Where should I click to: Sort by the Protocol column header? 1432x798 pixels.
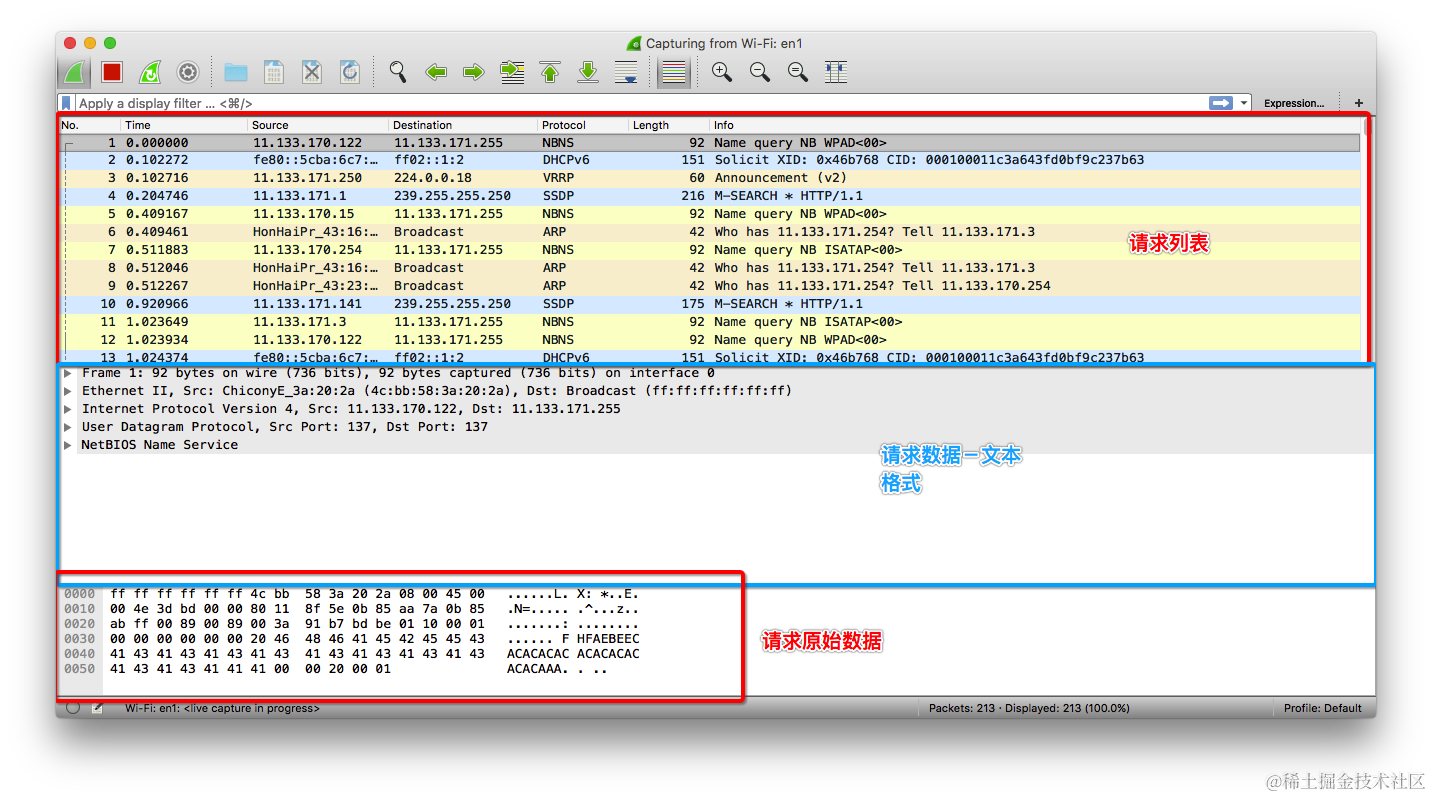(x=583, y=125)
